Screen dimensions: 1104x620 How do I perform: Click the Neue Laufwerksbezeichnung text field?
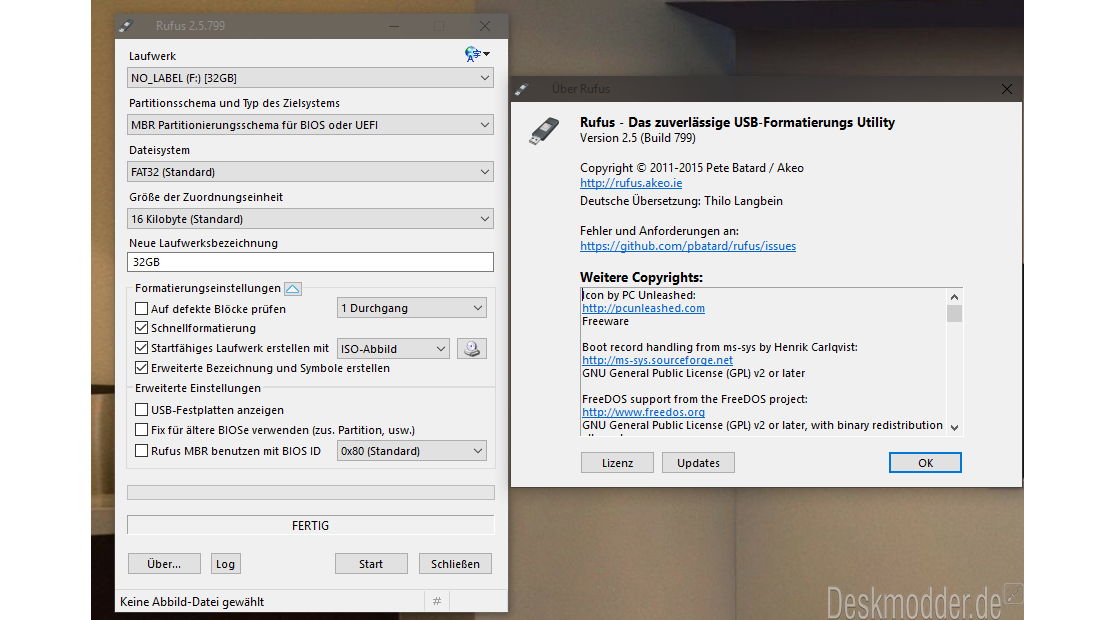click(x=310, y=262)
